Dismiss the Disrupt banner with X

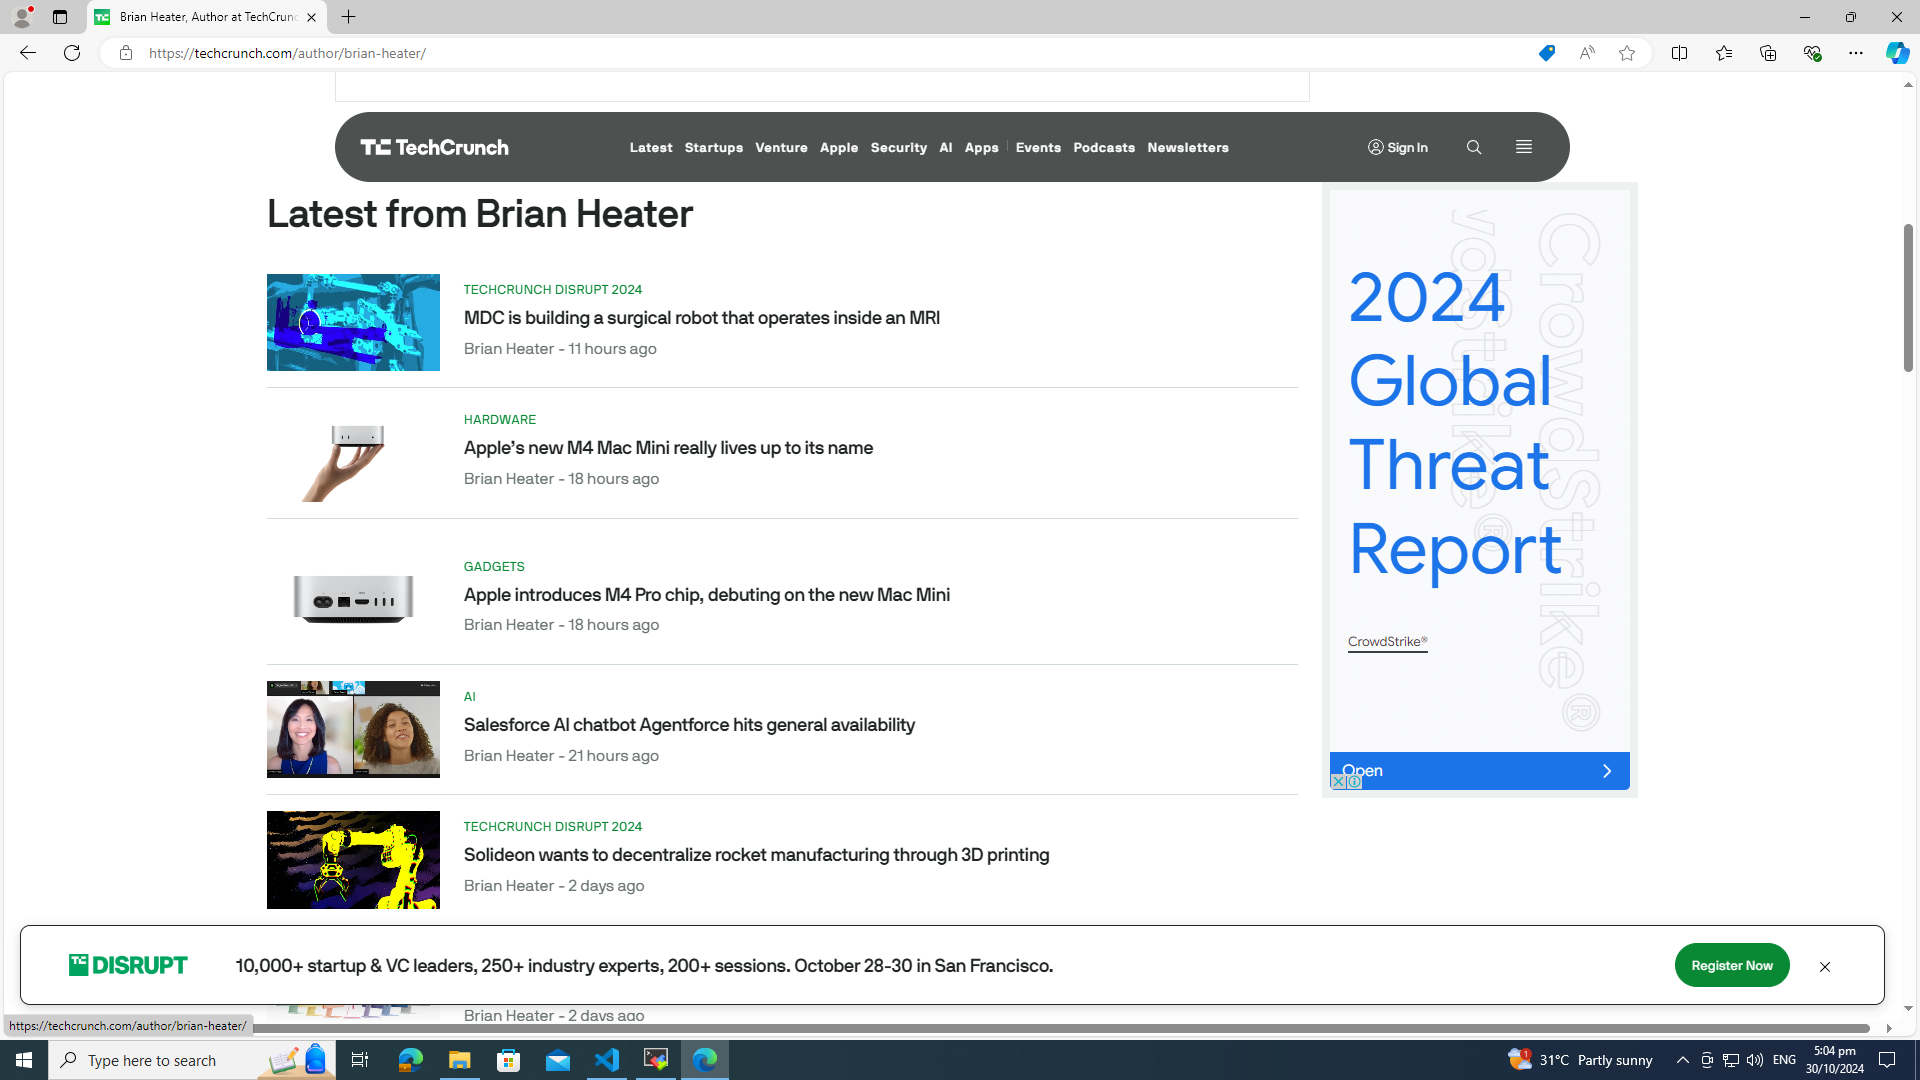tap(1824, 966)
